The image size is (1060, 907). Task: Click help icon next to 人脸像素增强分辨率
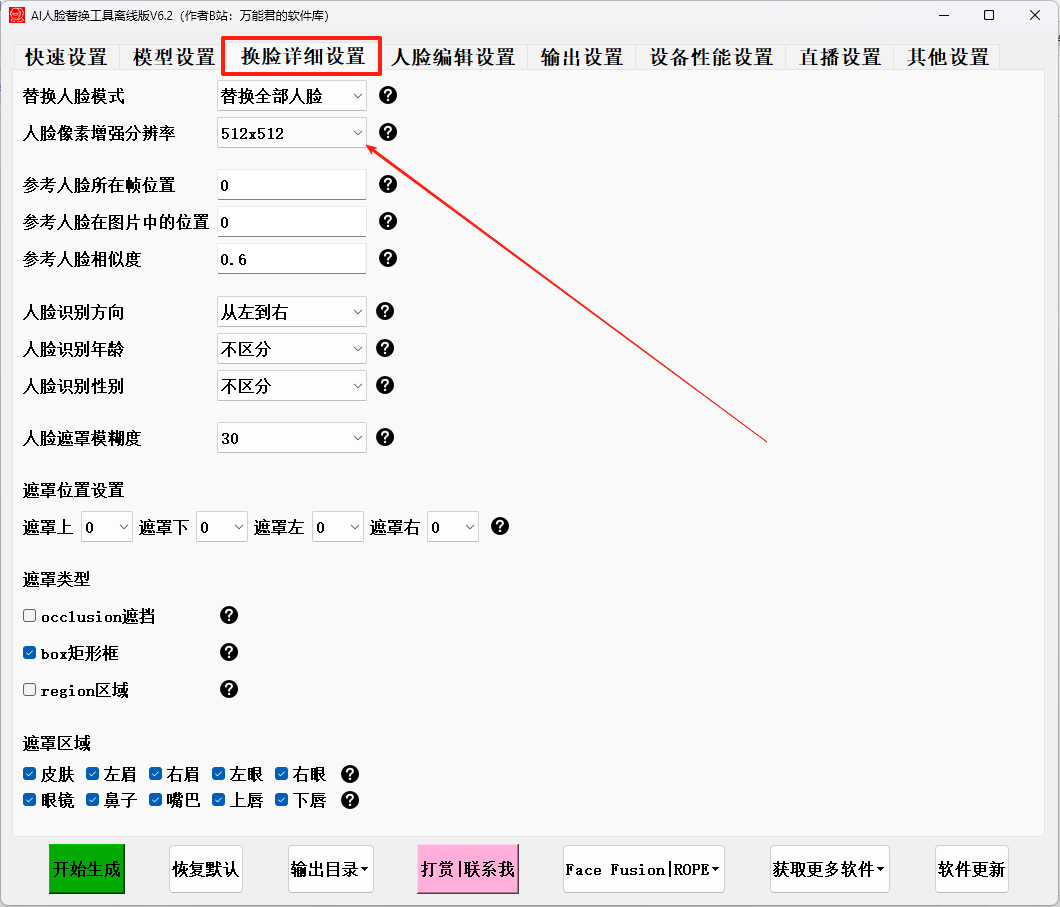(388, 132)
